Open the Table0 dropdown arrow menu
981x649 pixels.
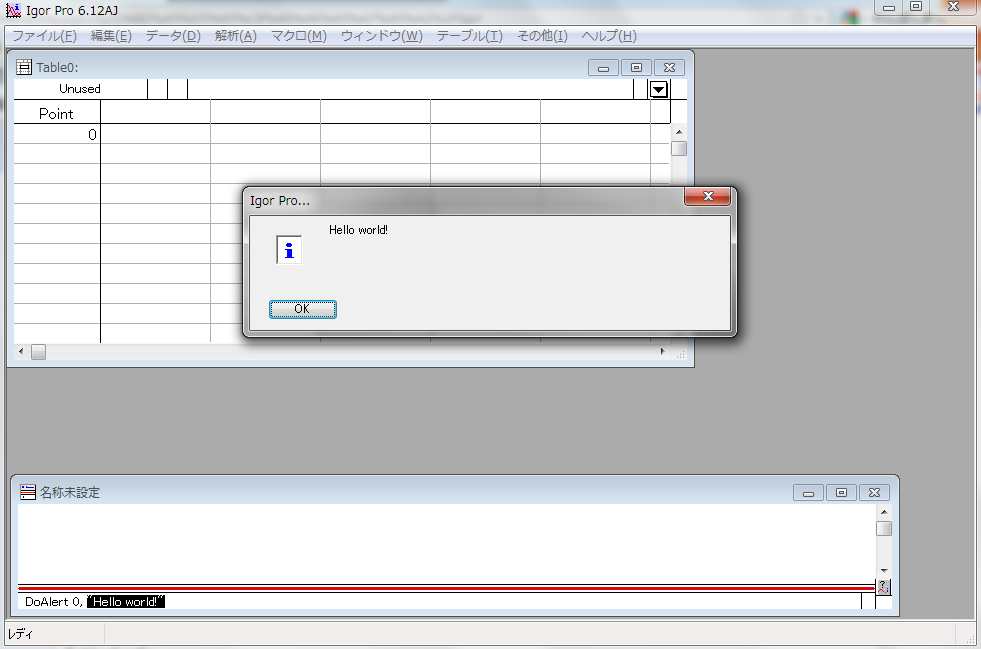coord(659,89)
